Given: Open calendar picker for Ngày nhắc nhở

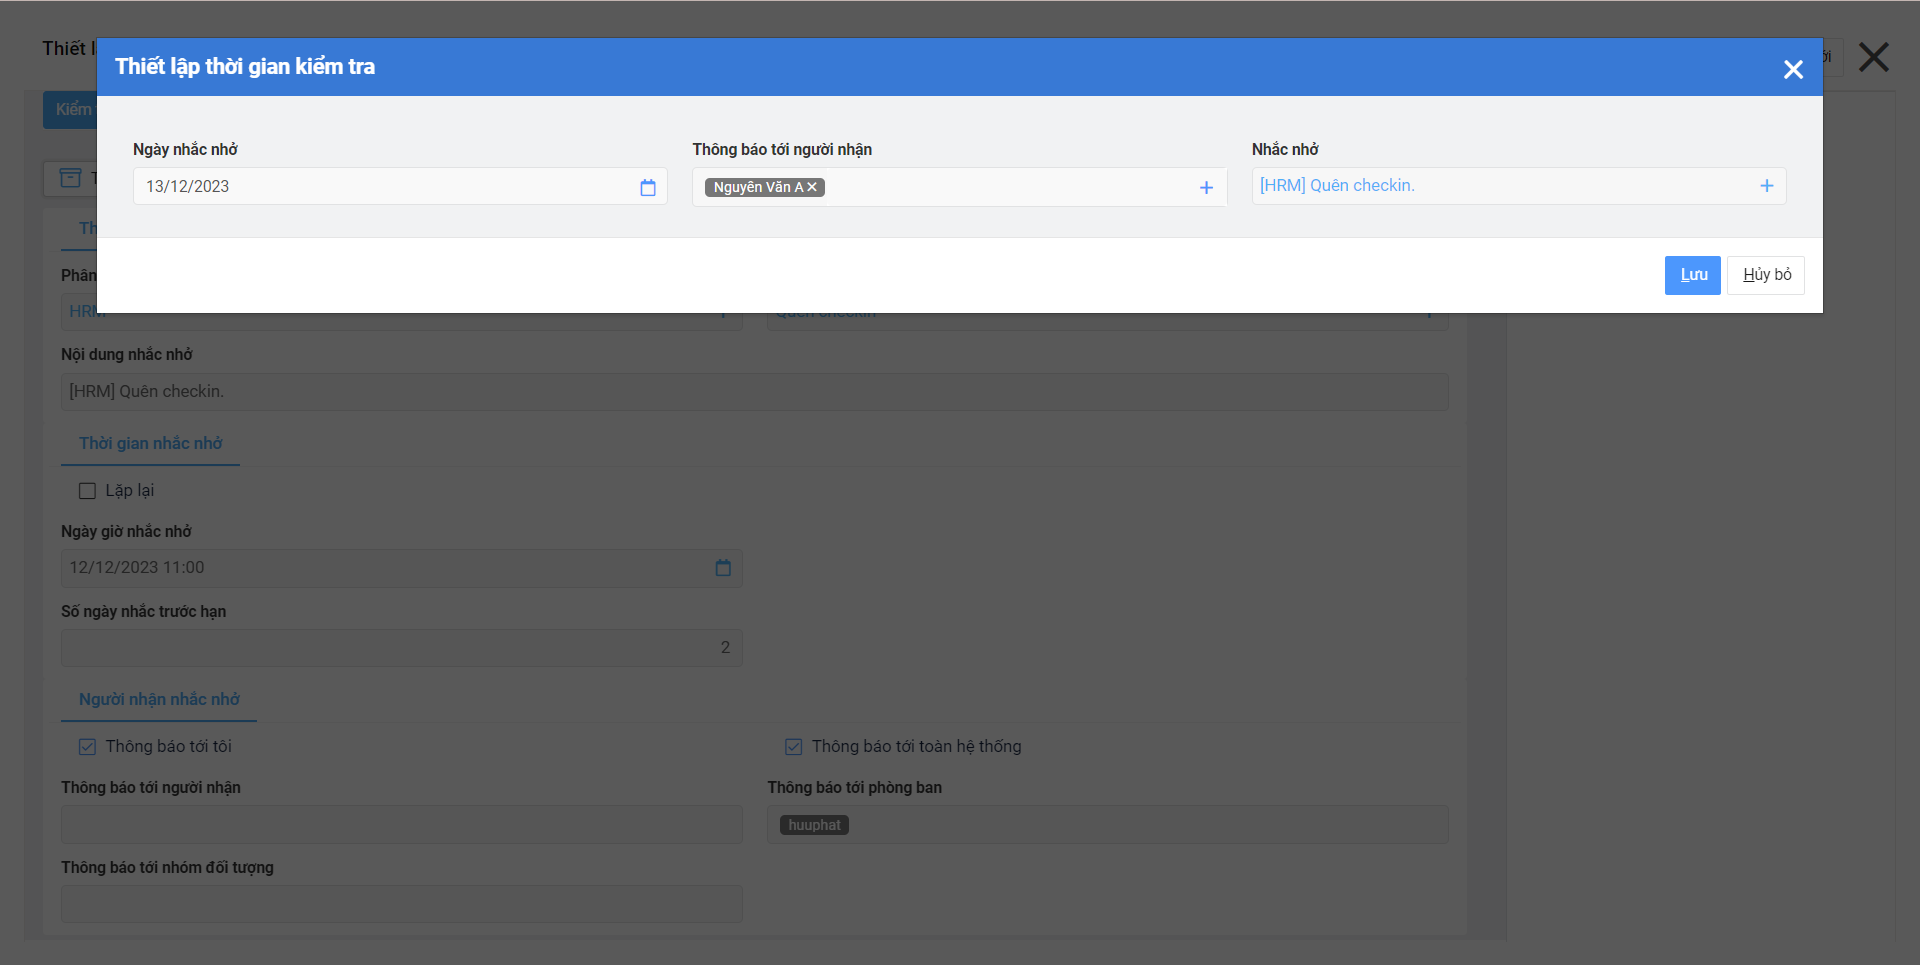Looking at the screenshot, I should coord(648,187).
